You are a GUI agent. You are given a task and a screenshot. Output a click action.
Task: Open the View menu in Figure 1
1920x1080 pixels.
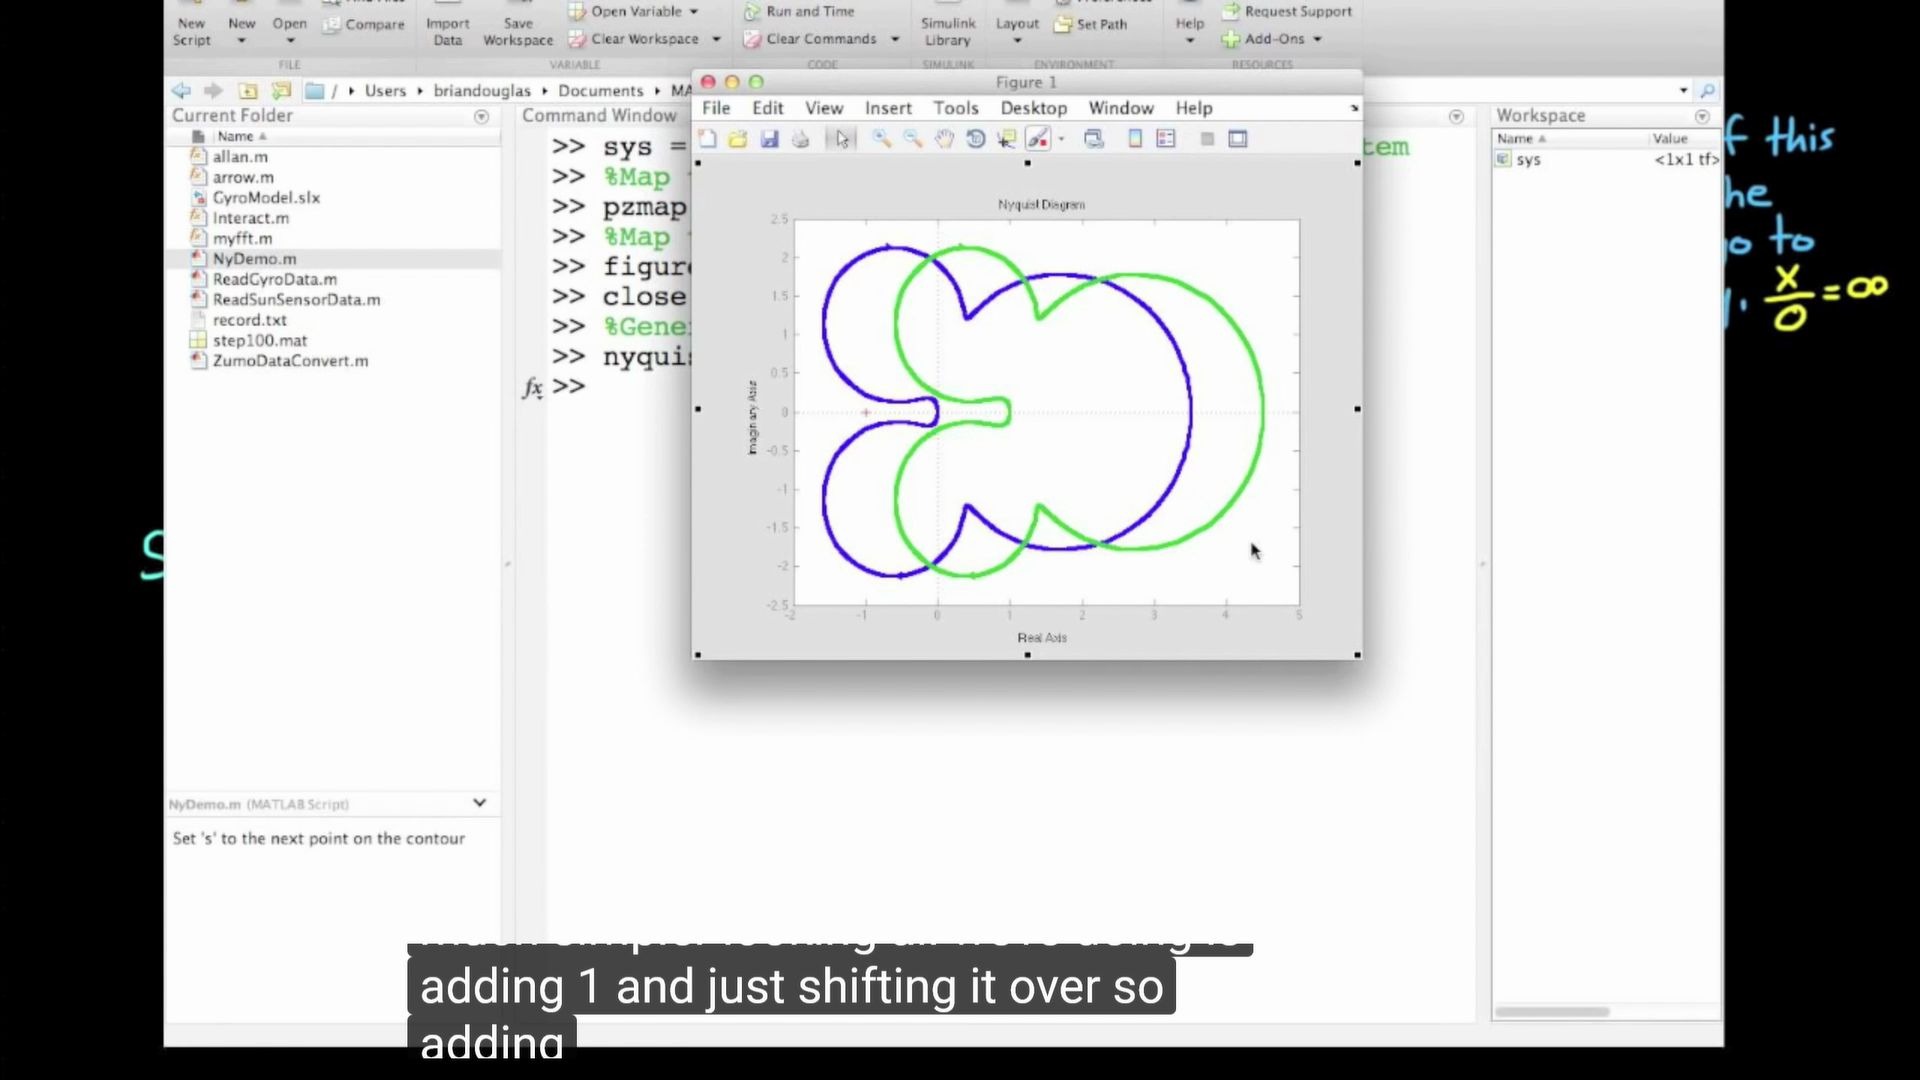tap(824, 108)
